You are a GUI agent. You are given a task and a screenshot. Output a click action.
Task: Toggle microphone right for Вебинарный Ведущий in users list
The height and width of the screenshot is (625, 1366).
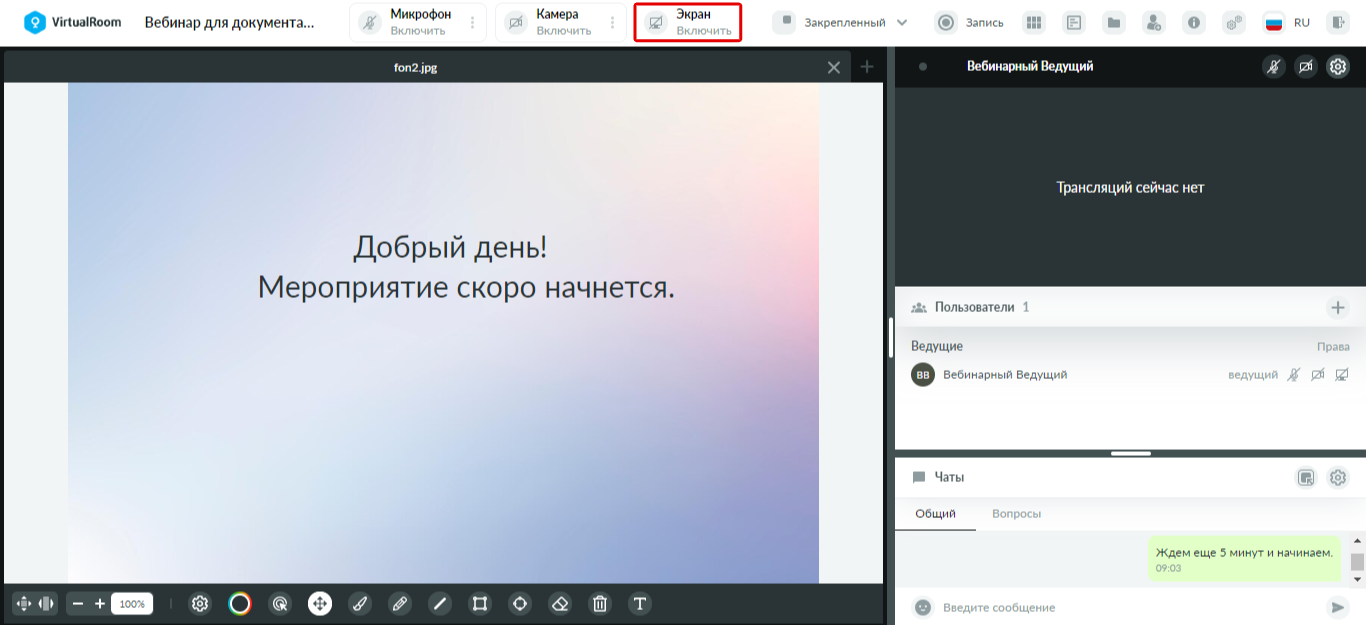pyautogui.click(x=1293, y=375)
